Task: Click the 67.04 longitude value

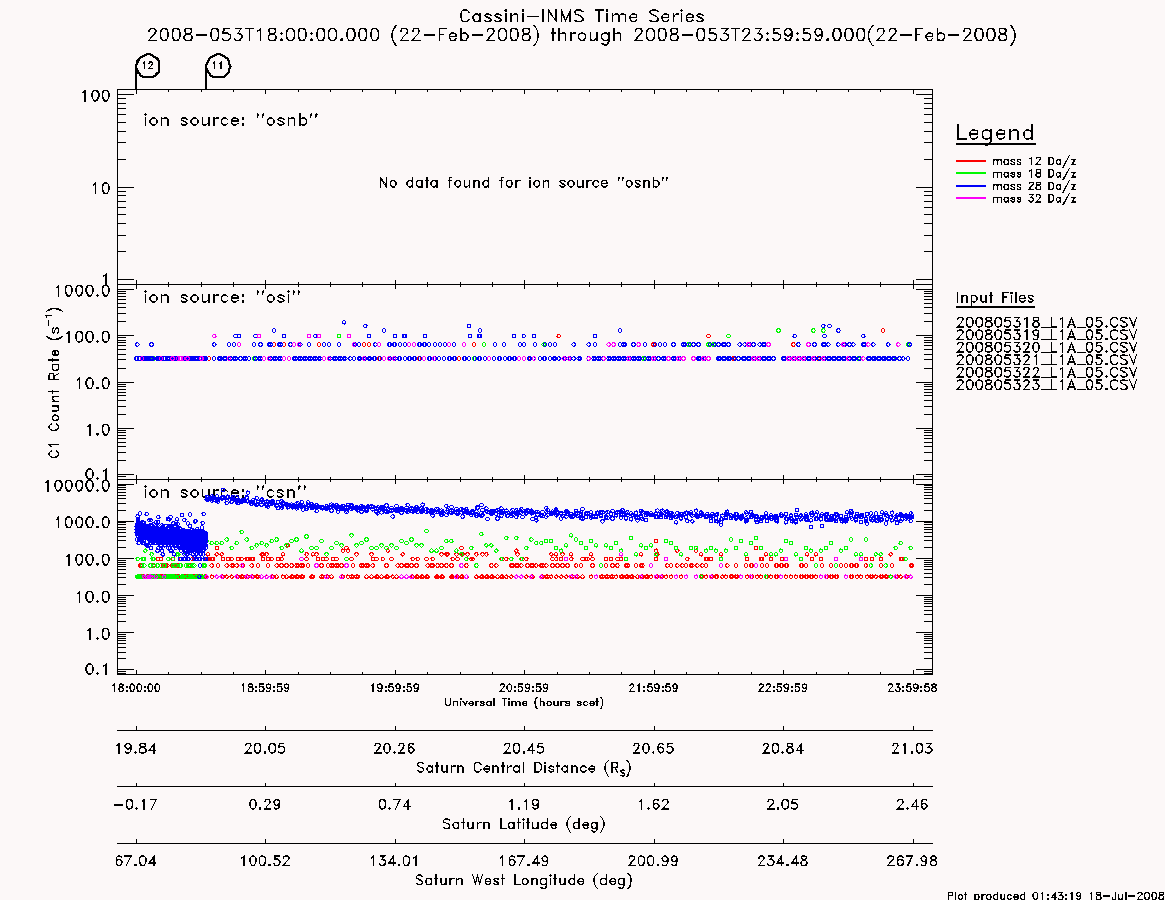Action: coord(136,861)
